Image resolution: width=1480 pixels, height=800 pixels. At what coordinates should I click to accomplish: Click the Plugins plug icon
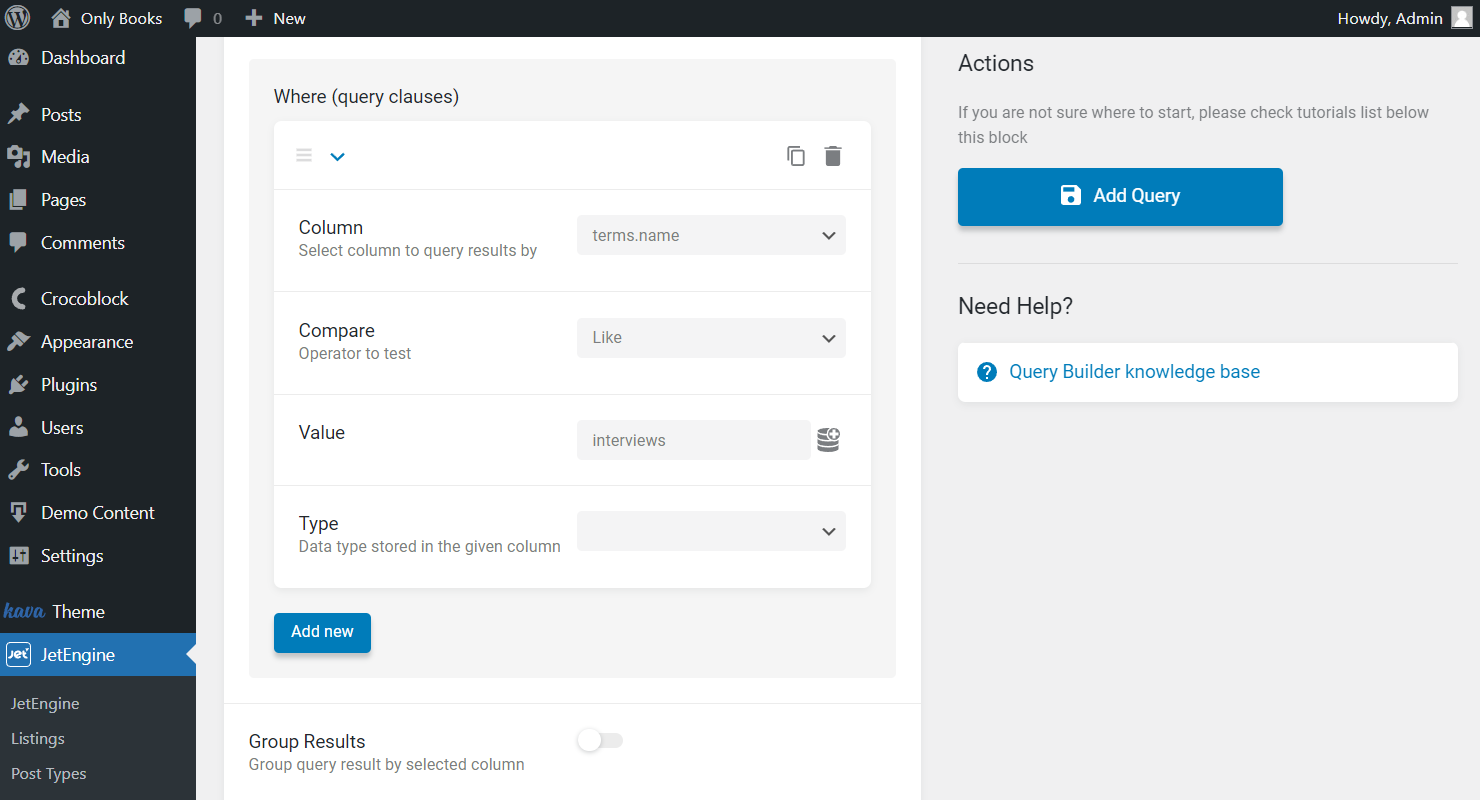coord(18,385)
